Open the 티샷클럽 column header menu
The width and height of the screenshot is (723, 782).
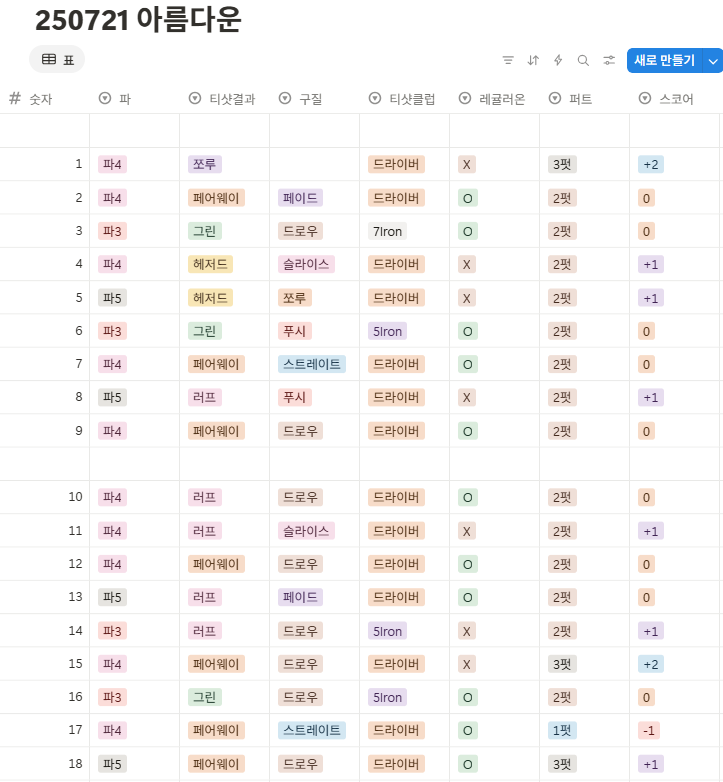(x=404, y=99)
